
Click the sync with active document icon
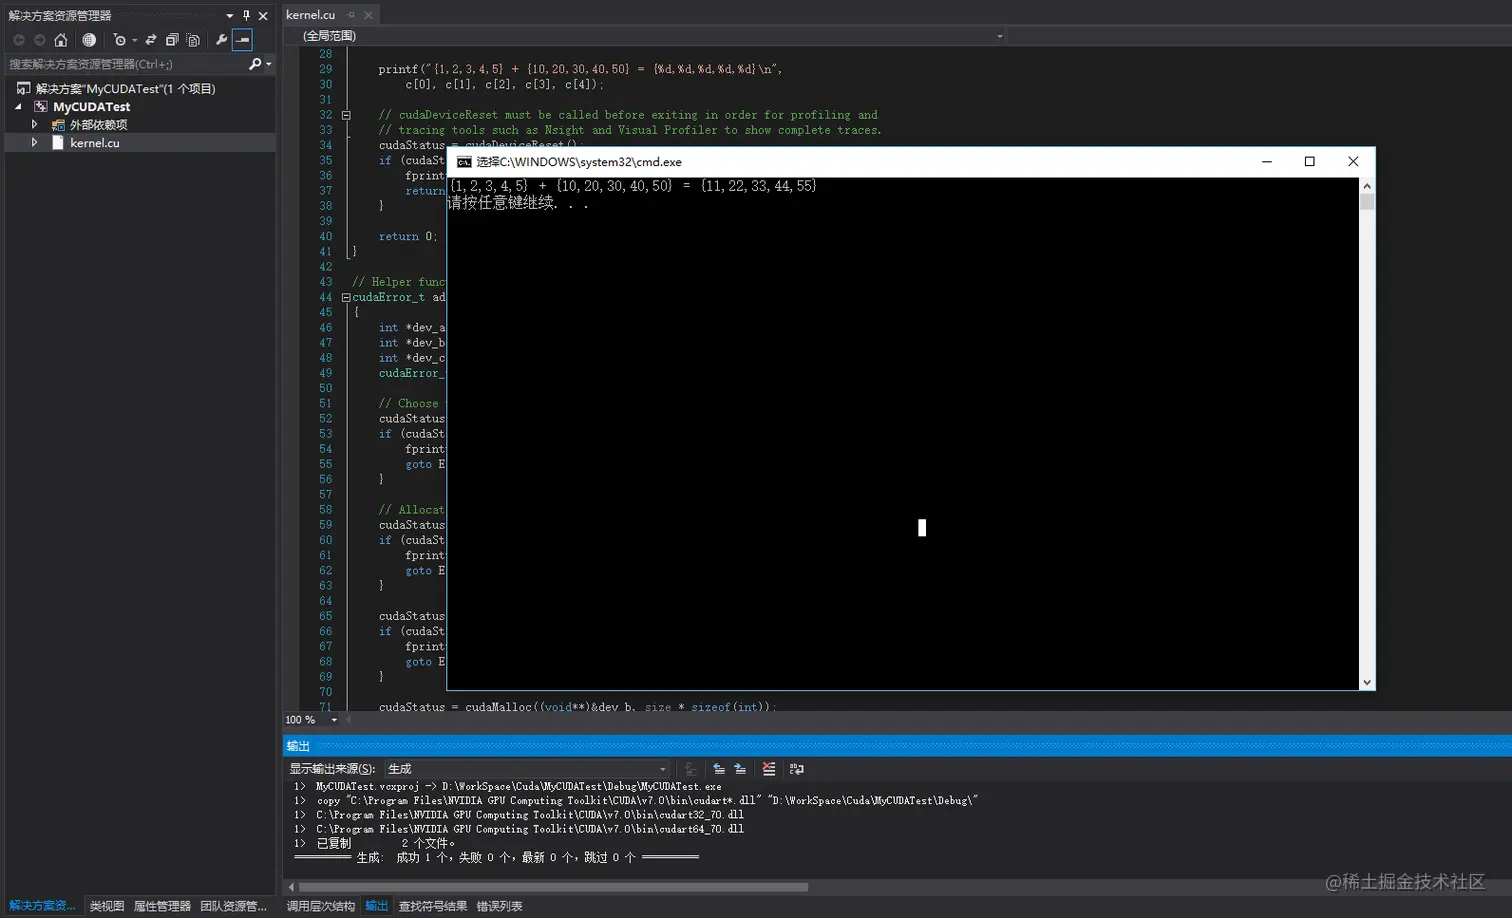click(151, 40)
